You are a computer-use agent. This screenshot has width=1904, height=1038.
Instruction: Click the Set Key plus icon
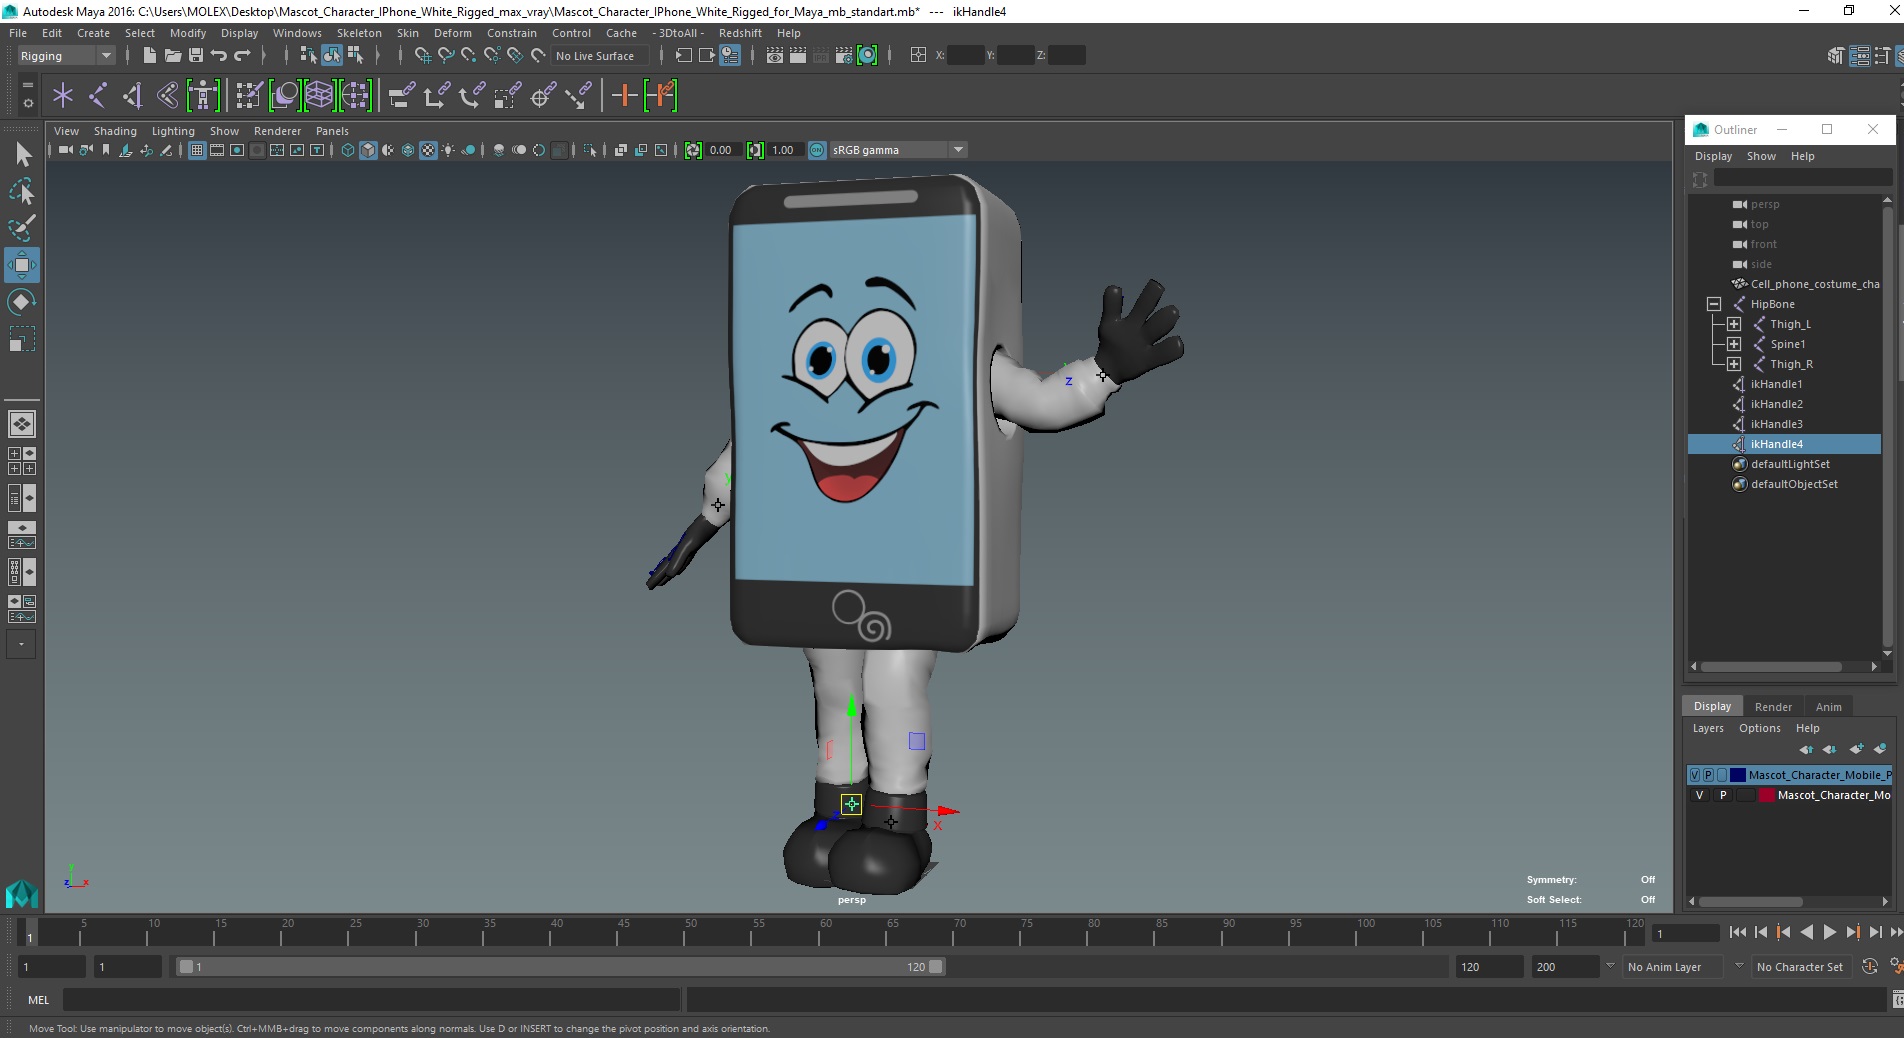click(x=625, y=96)
